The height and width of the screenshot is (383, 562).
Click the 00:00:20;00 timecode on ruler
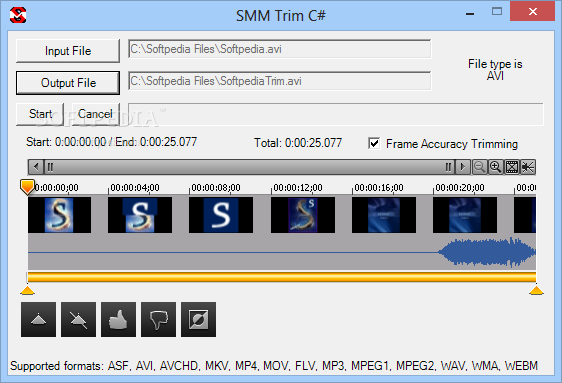(x=459, y=188)
